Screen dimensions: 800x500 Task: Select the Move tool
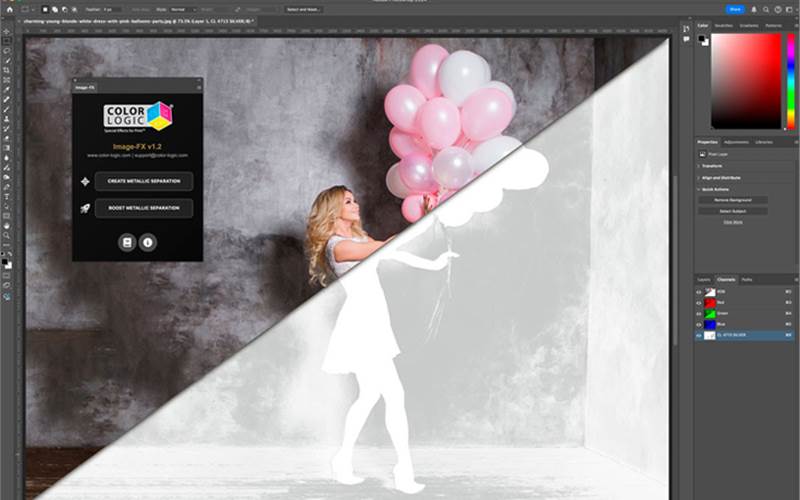[x=7, y=32]
